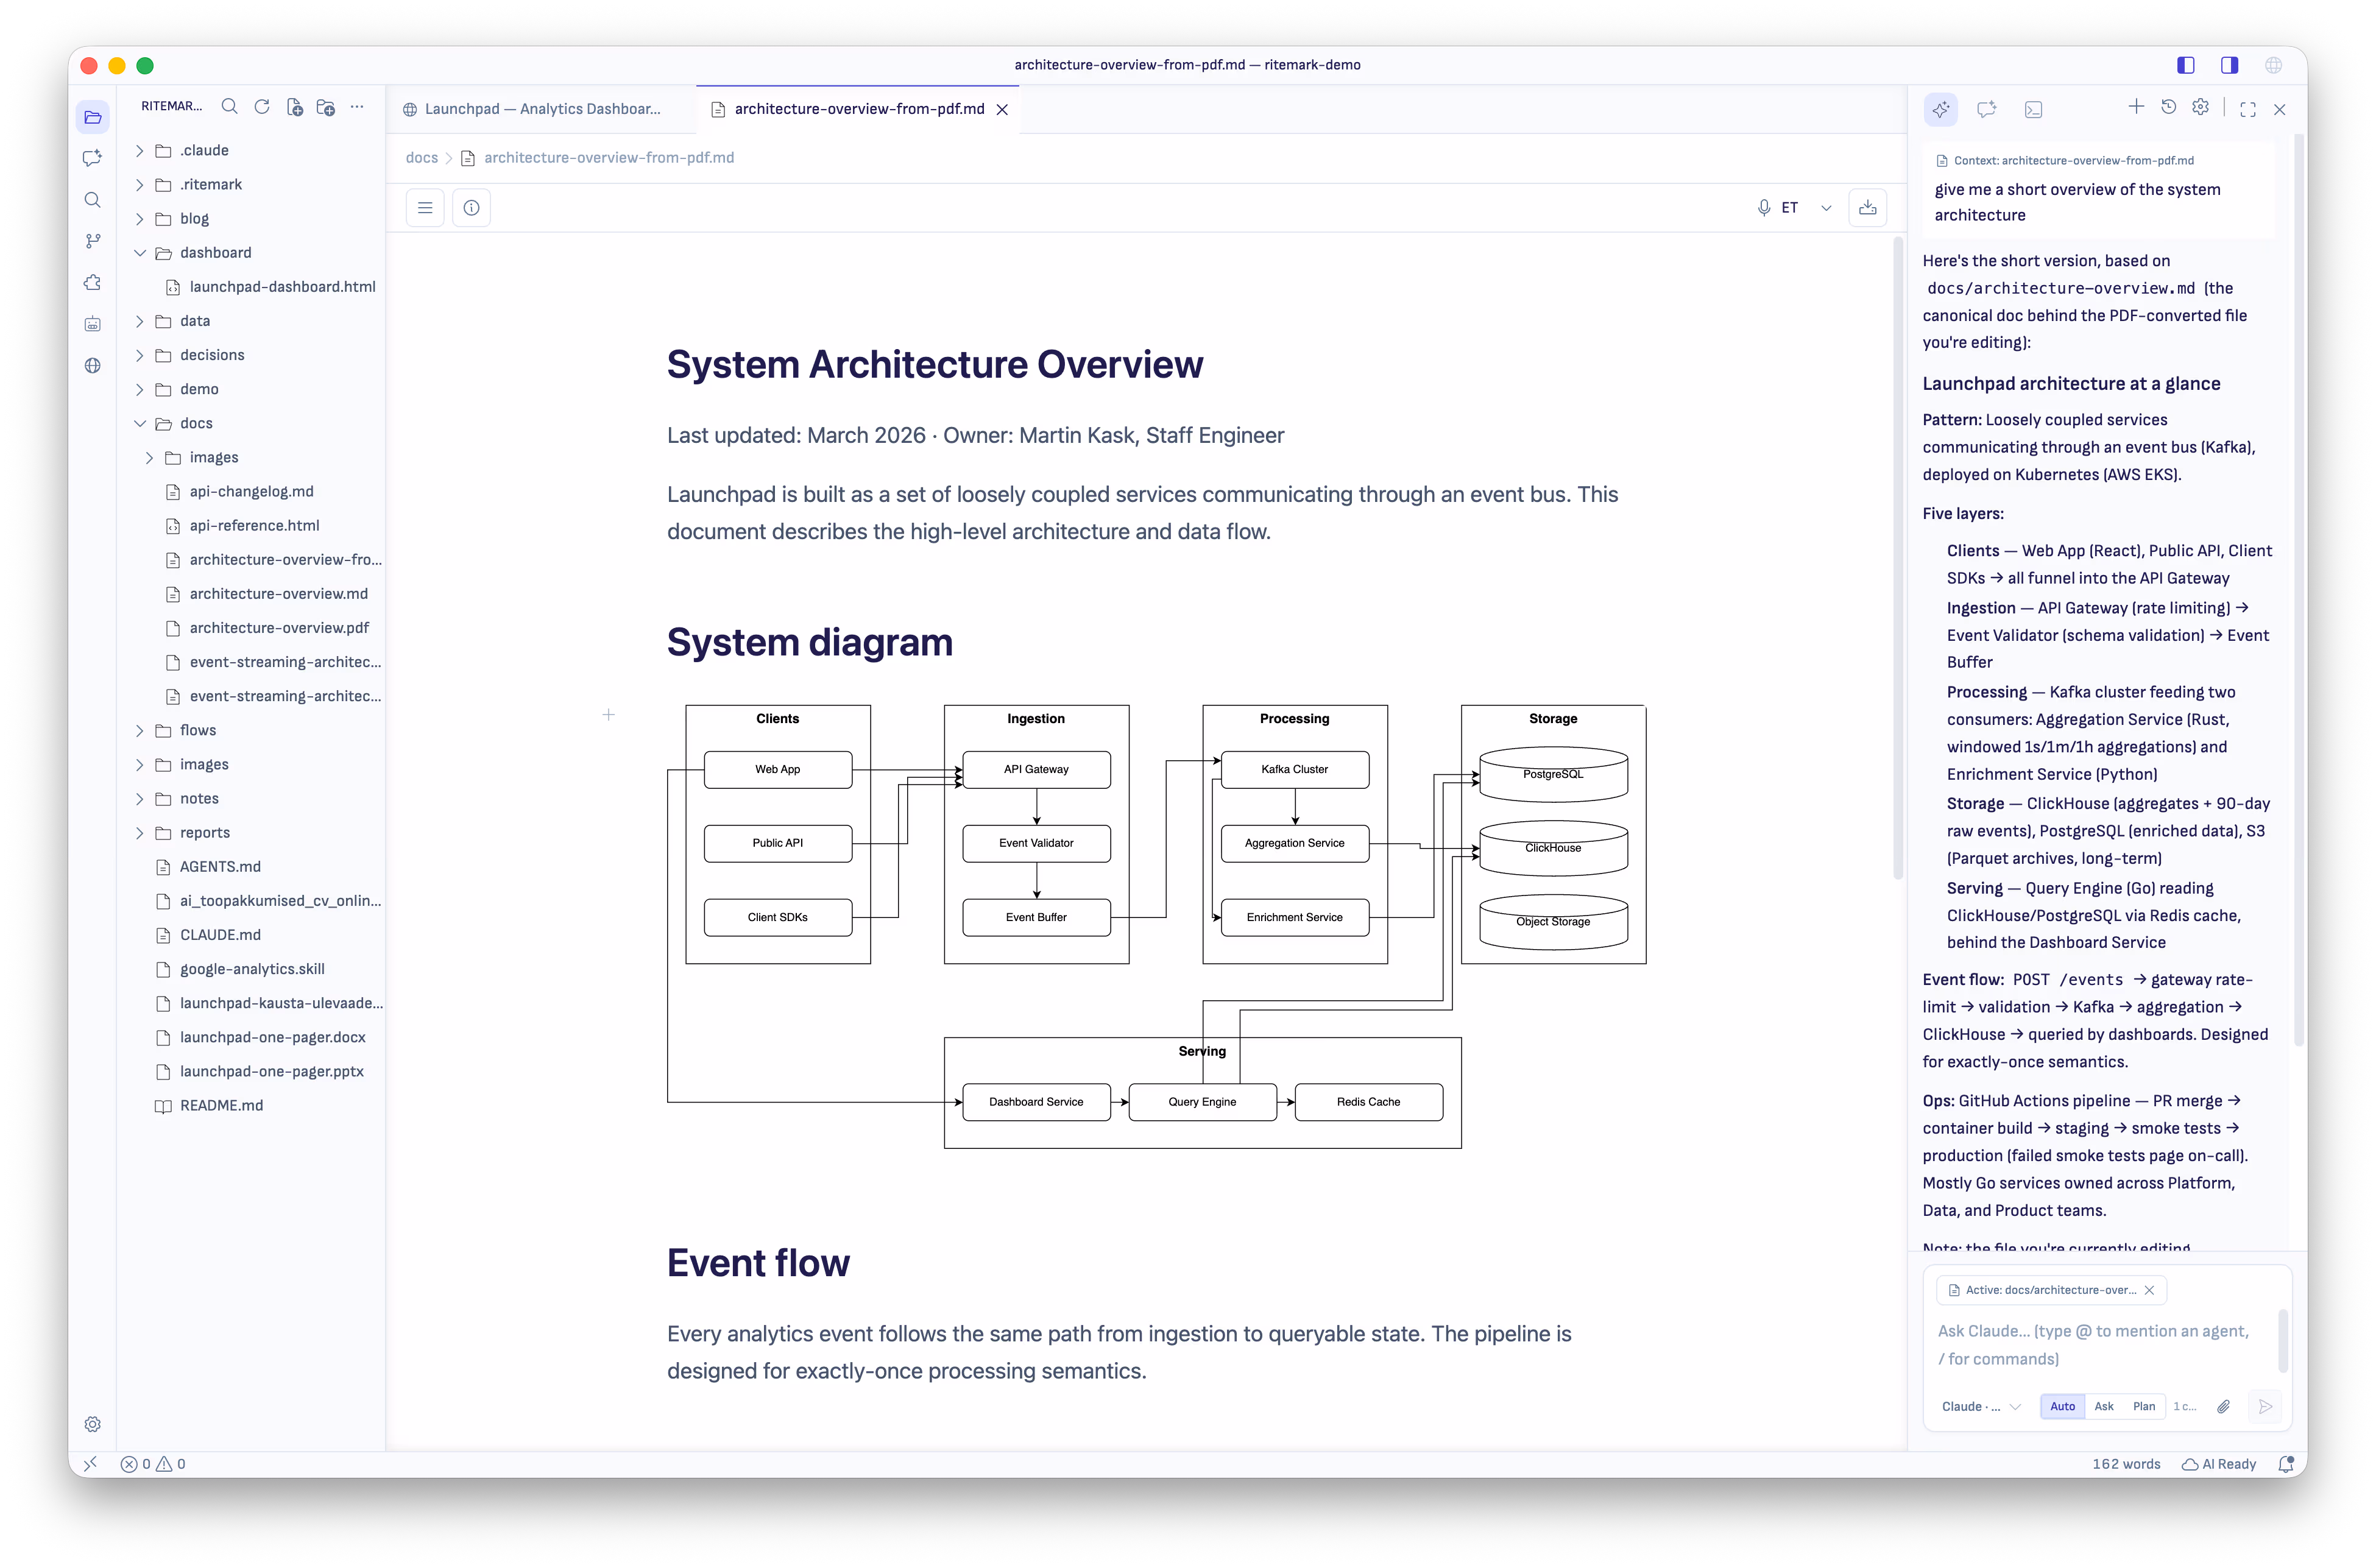Open the Explorer view in activity bar

coord(93,117)
